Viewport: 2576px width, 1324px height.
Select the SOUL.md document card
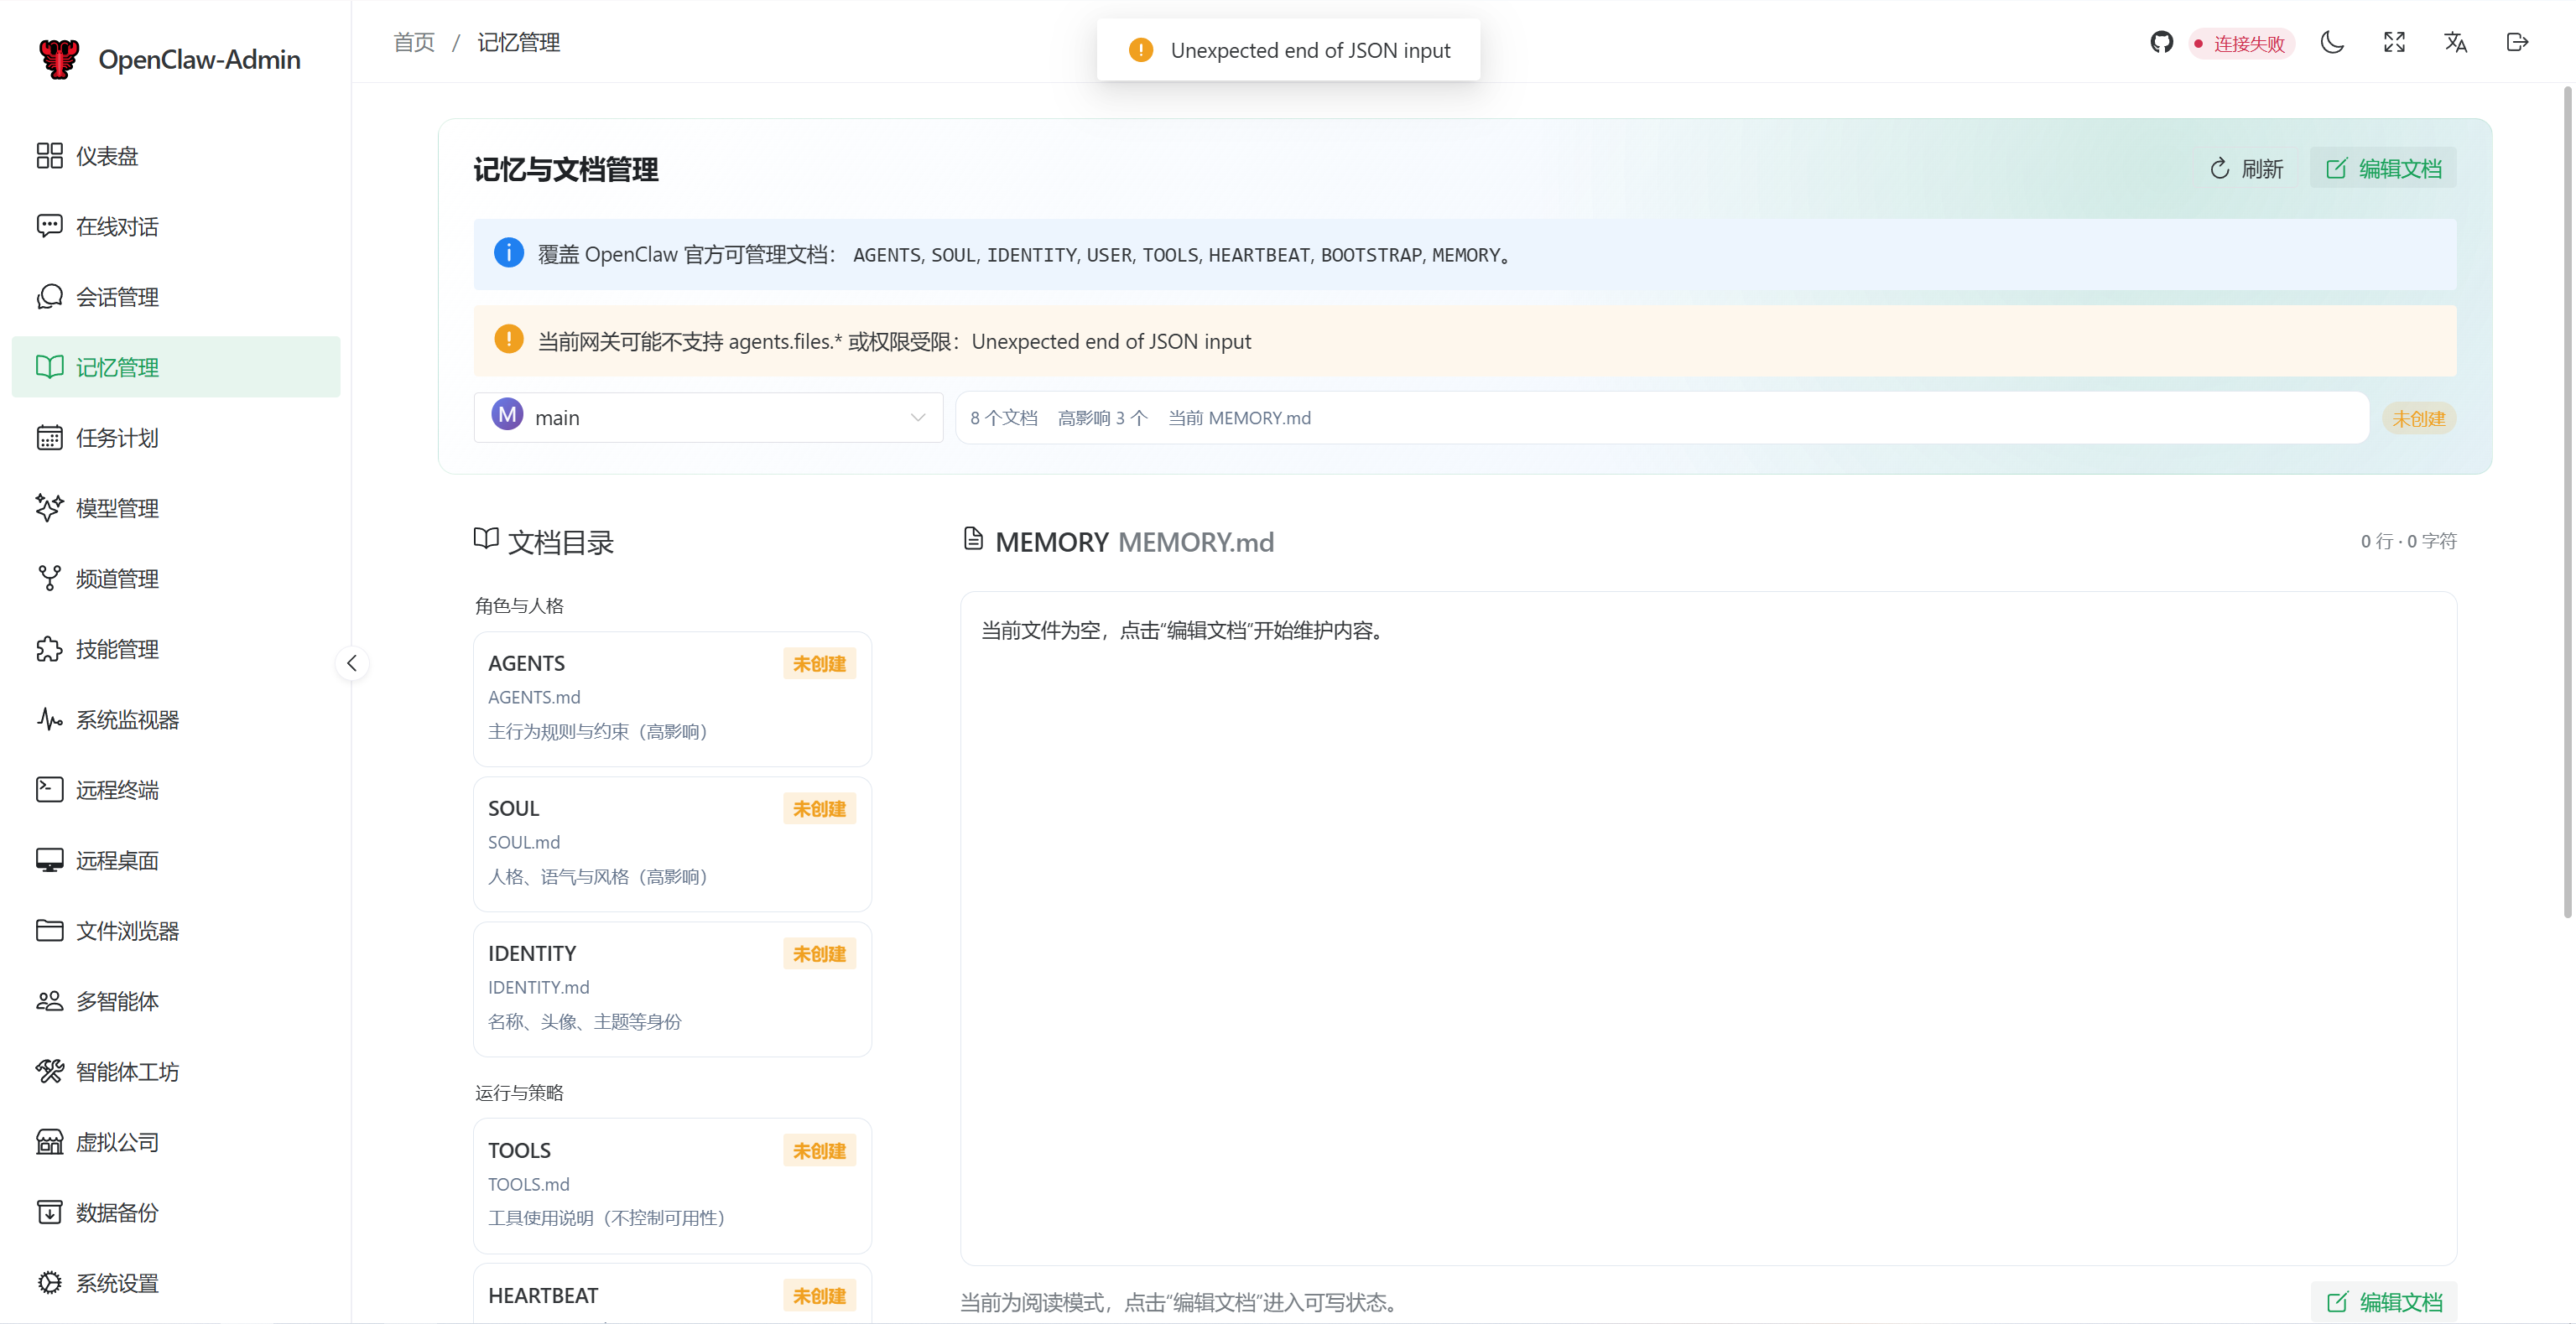pos(672,843)
